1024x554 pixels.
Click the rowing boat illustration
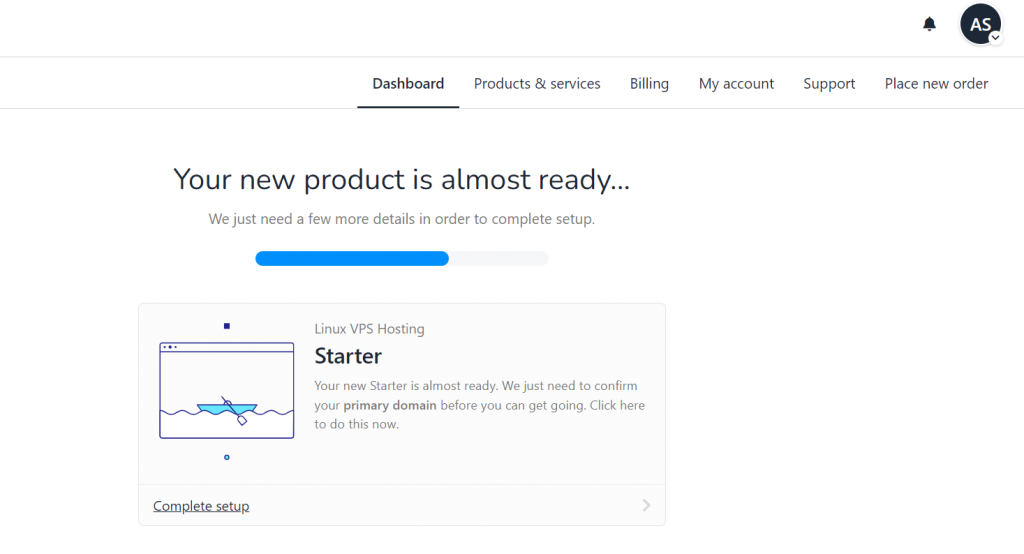point(227,406)
